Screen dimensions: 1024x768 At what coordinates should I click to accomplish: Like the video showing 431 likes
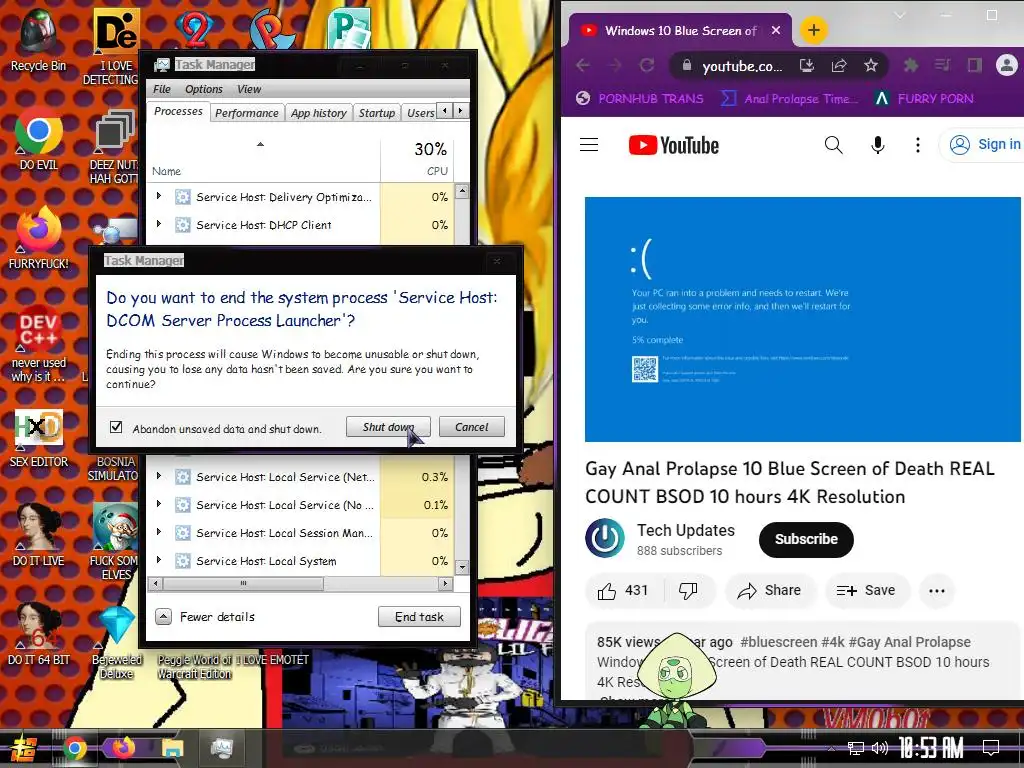(x=623, y=590)
